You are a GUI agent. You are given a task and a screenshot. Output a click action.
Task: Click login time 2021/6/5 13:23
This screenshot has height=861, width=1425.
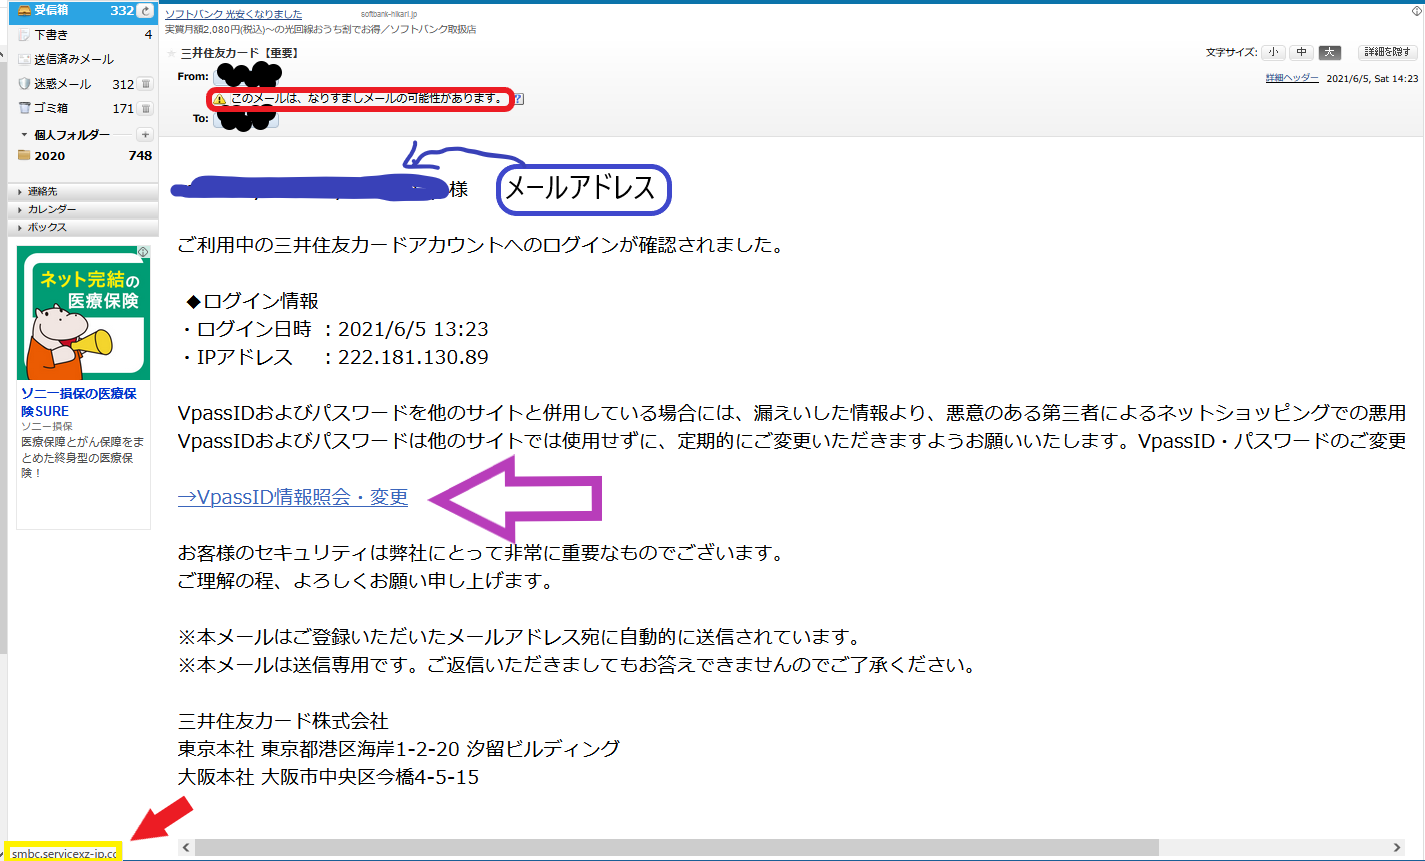pos(413,329)
